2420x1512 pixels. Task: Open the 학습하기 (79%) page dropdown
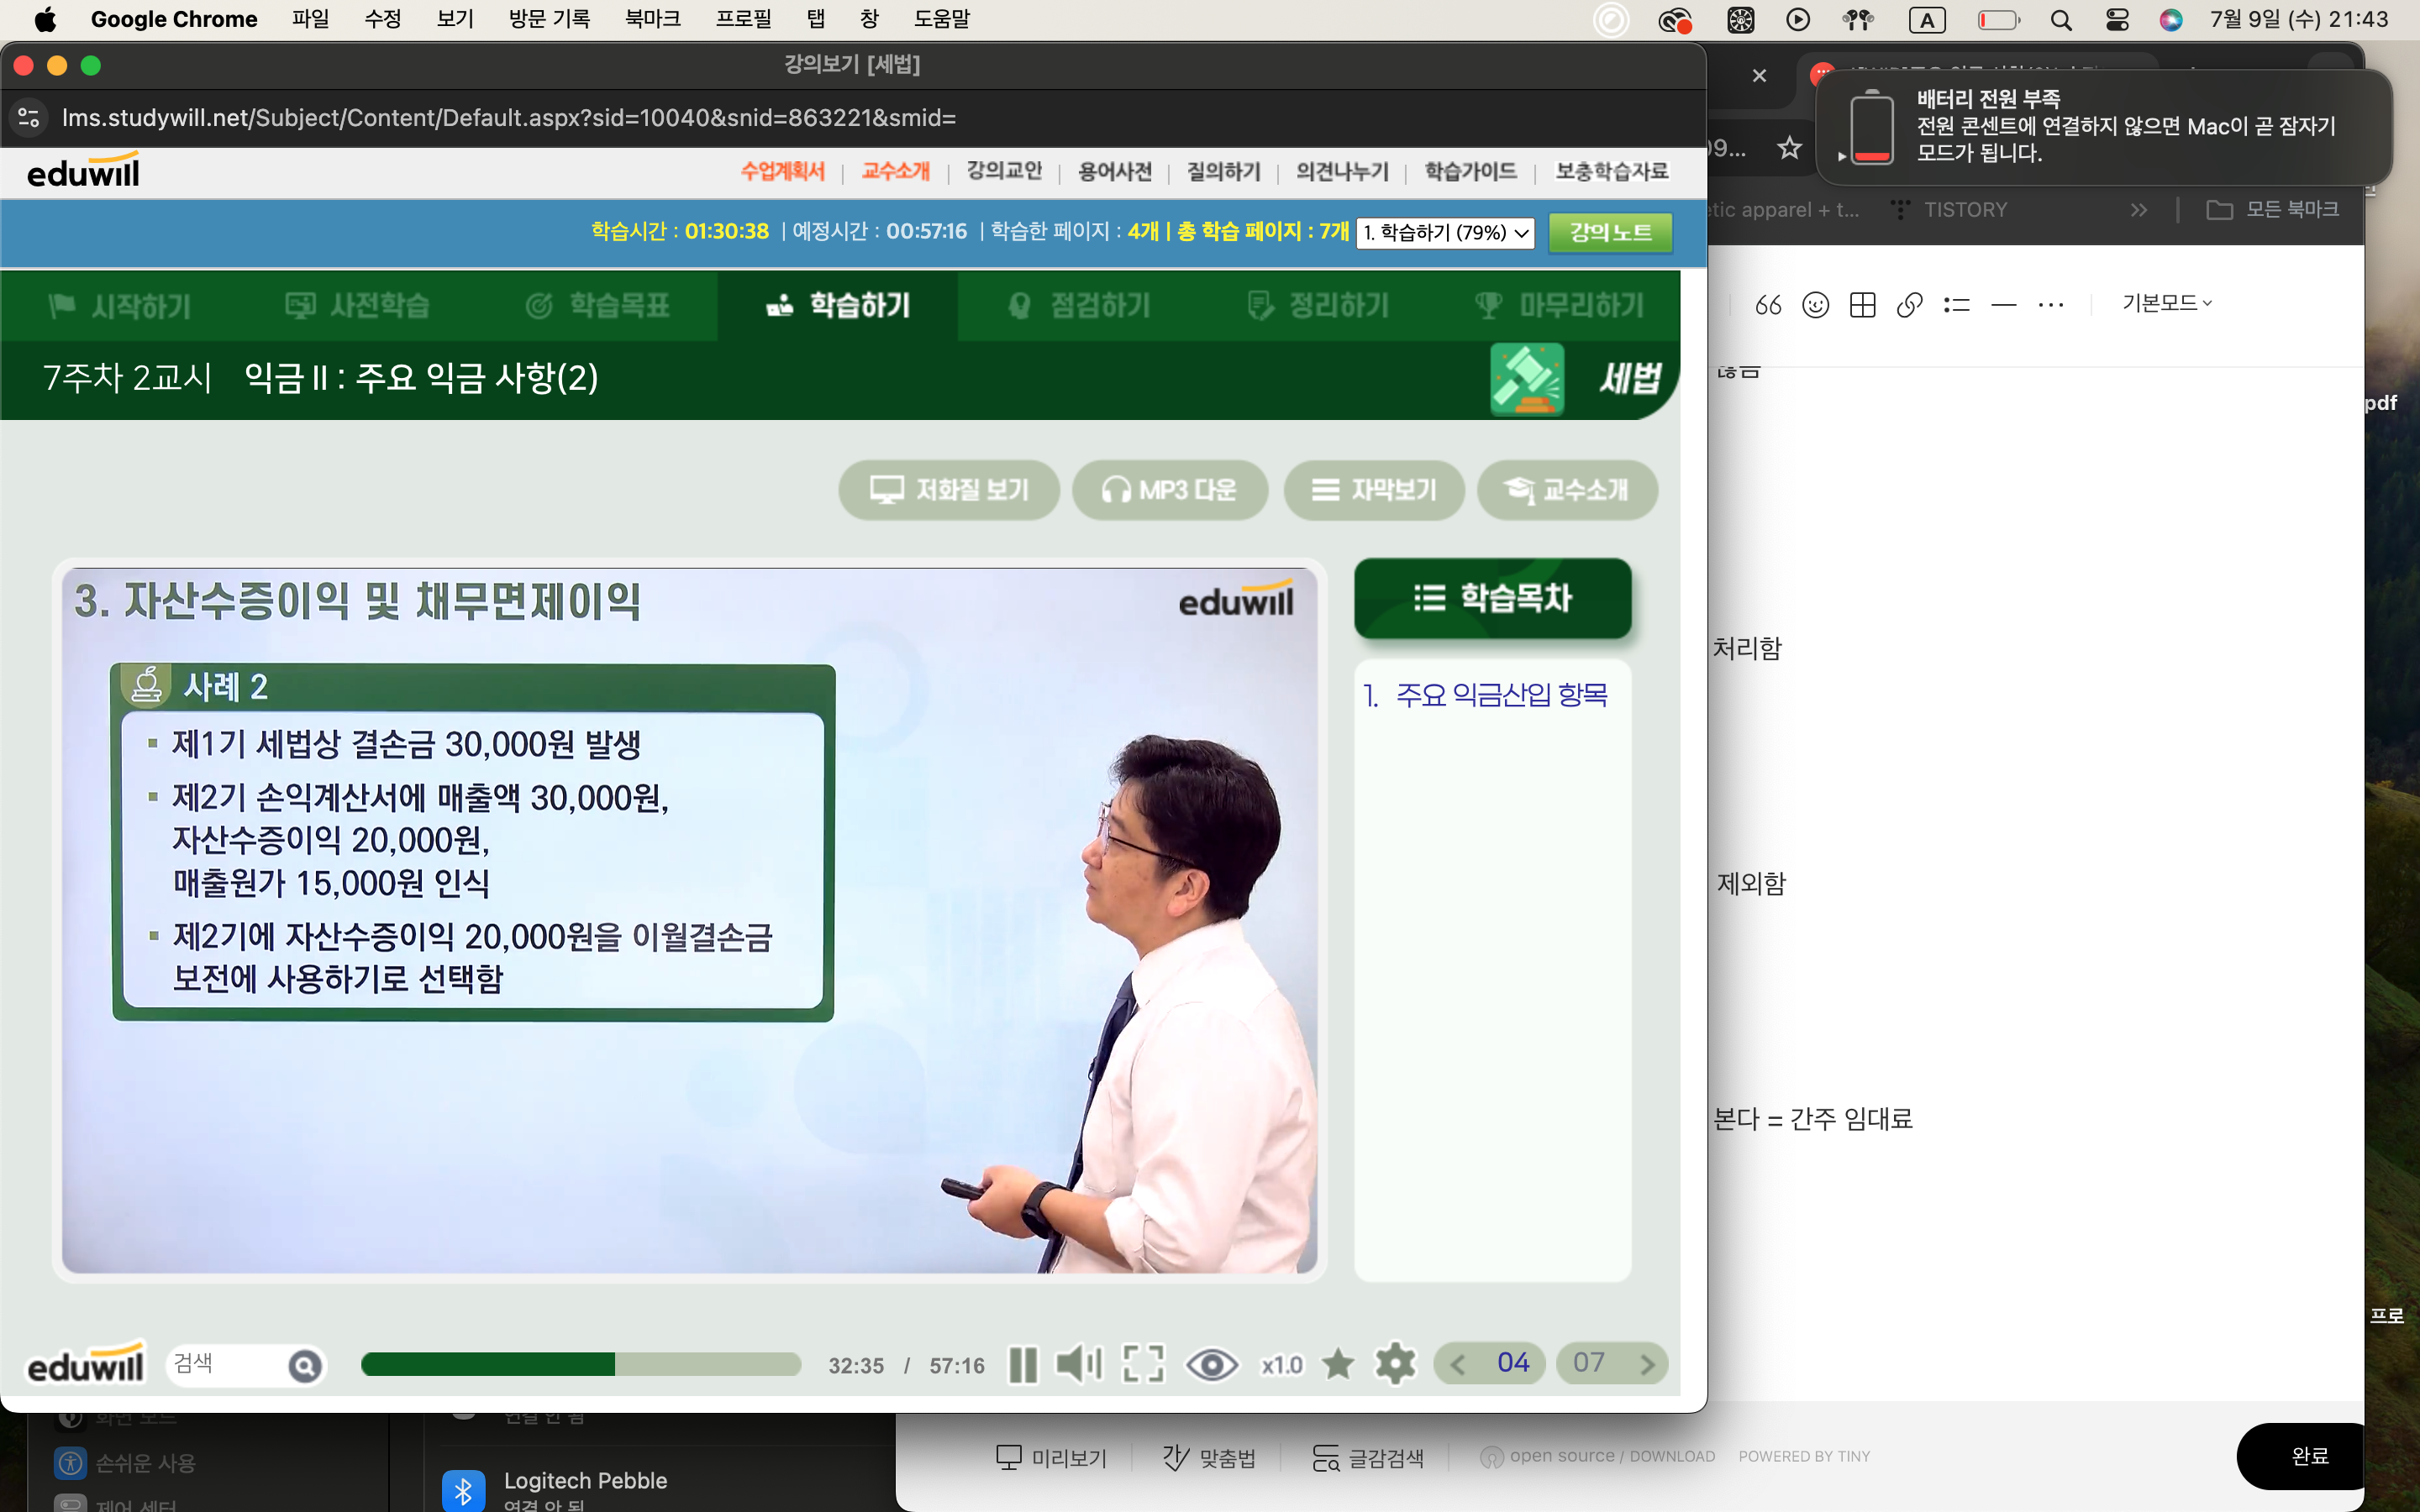[1445, 233]
